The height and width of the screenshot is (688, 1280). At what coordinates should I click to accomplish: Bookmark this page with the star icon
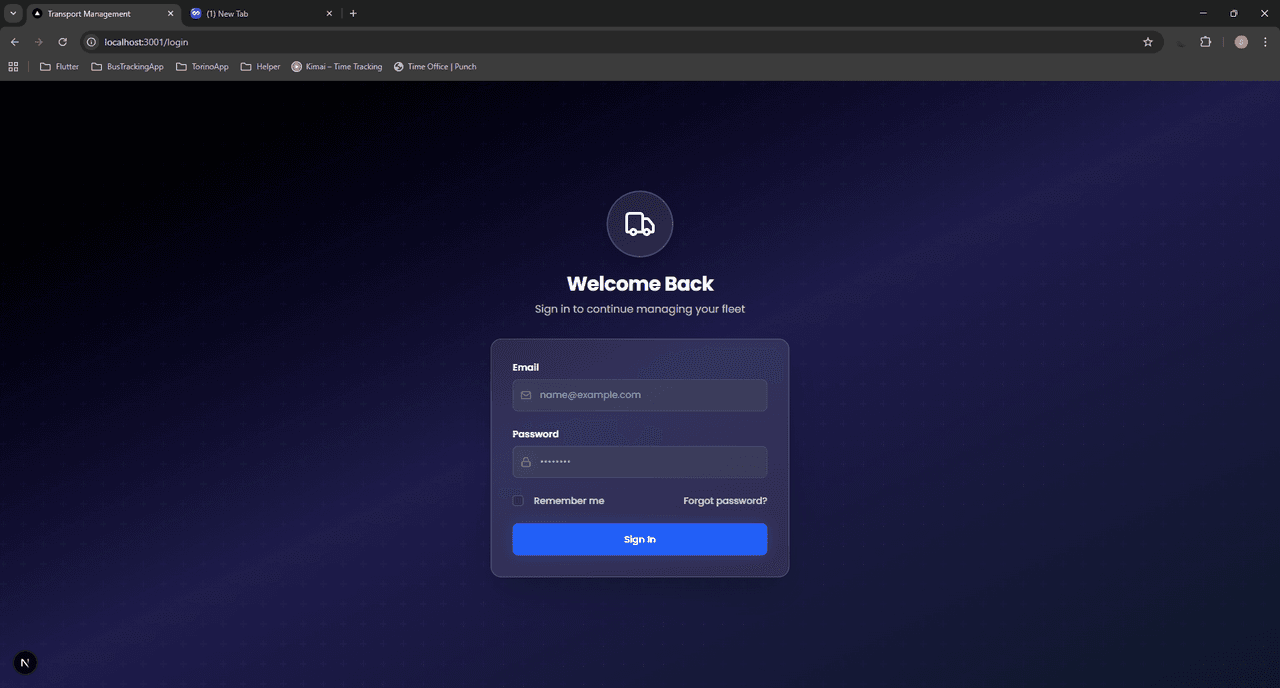point(1148,42)
